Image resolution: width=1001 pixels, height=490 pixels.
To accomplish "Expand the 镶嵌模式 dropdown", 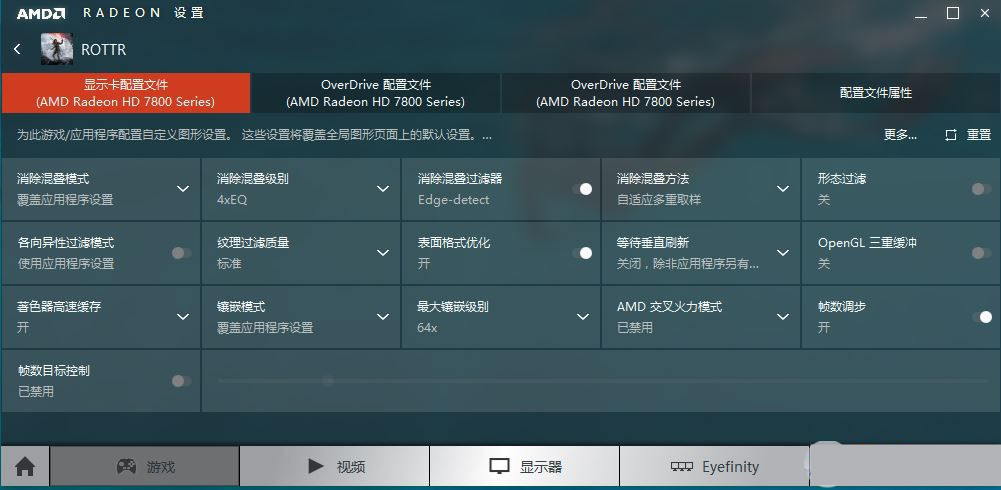I will 383,316.
